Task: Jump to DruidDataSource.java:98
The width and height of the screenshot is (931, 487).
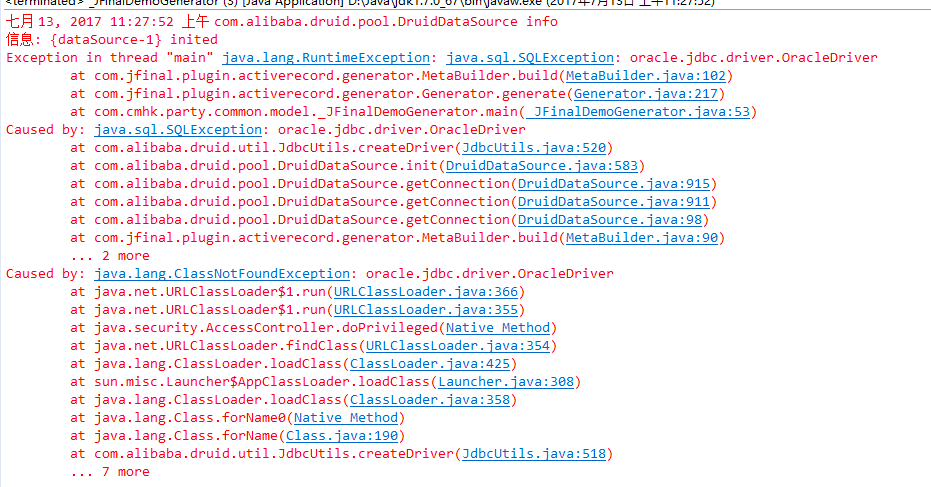Action: [x=610, y=220]
